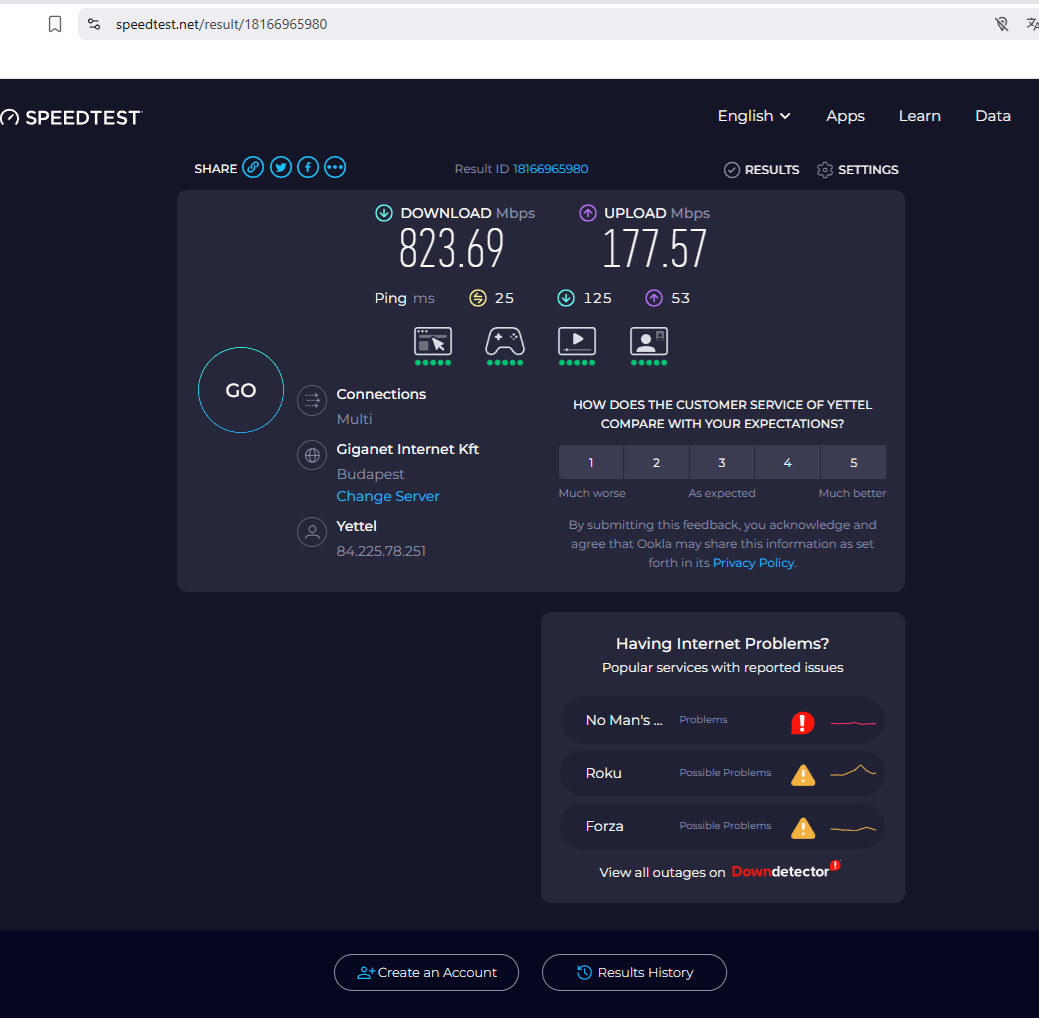1039x1018 pixels.
Task: Open Results History
Action: (634, 972)
